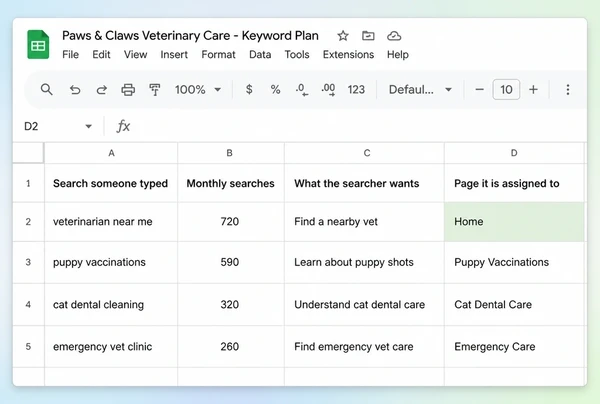Select cell 'veterinarian near me'

[x=111, y=222]
